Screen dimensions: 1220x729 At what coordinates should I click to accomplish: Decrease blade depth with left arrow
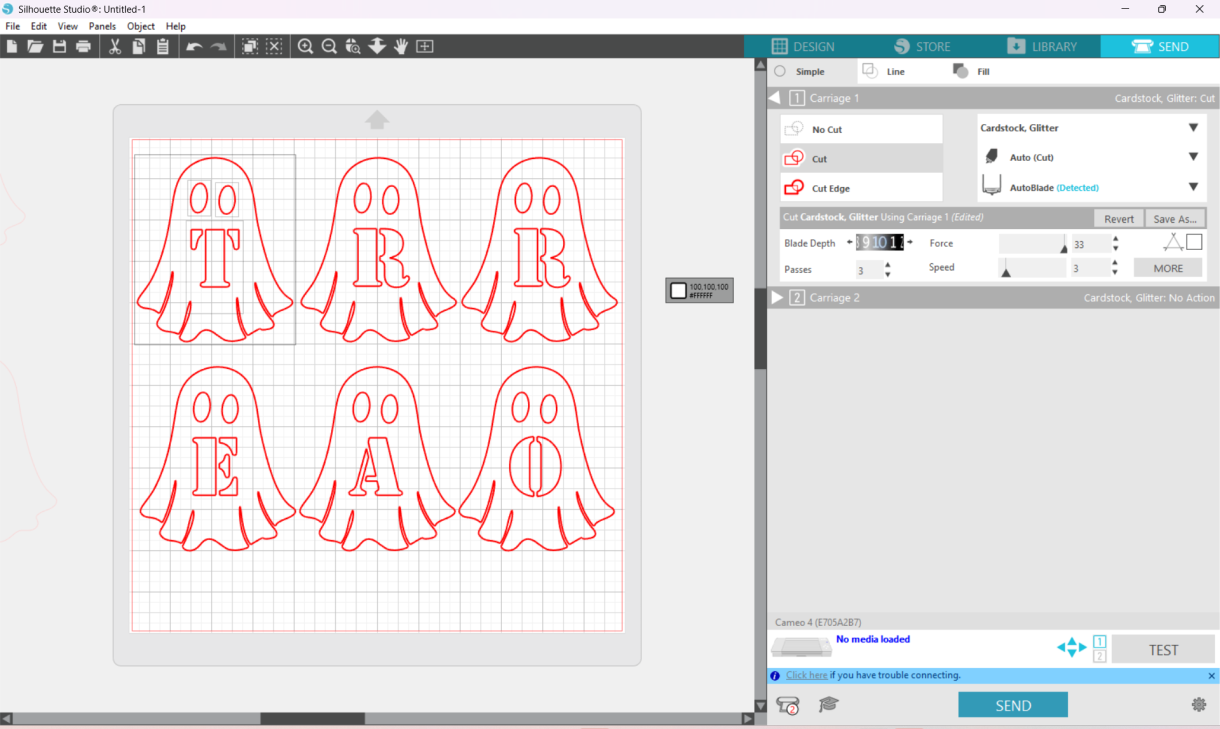pyautogui.click(x=849, y=242)
